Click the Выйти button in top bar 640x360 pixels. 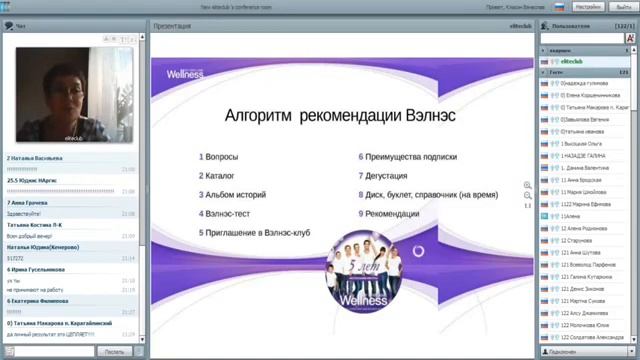[624, 7]
